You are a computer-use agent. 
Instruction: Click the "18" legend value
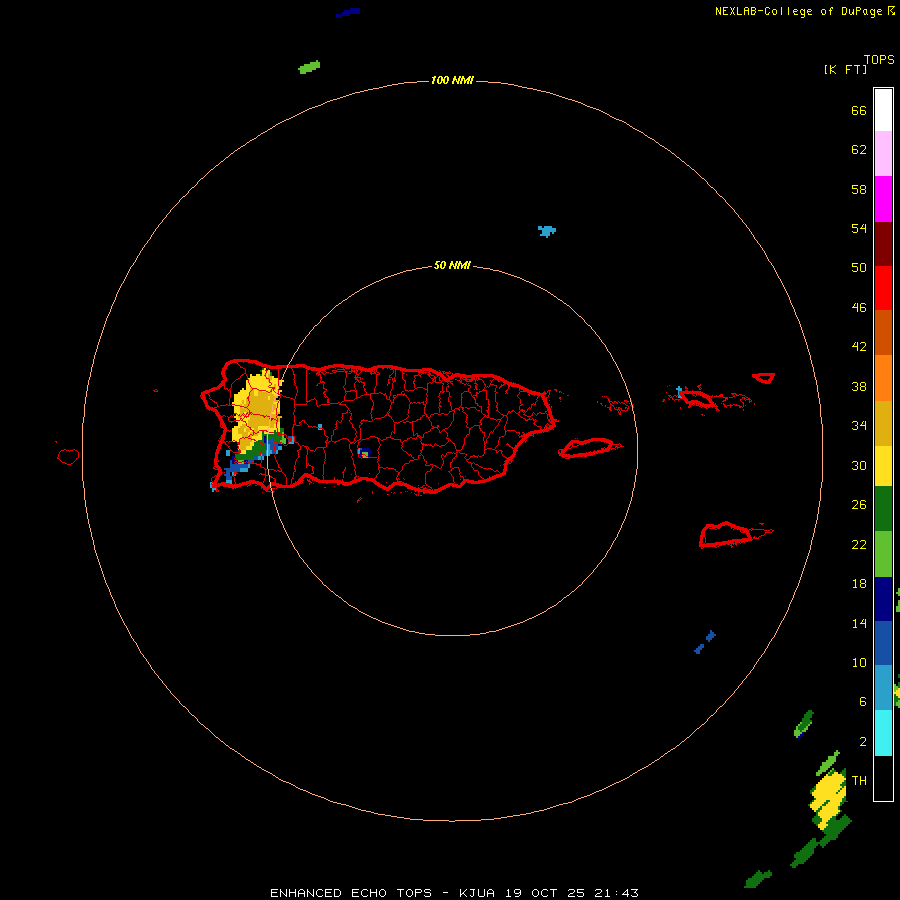(859, 584)
